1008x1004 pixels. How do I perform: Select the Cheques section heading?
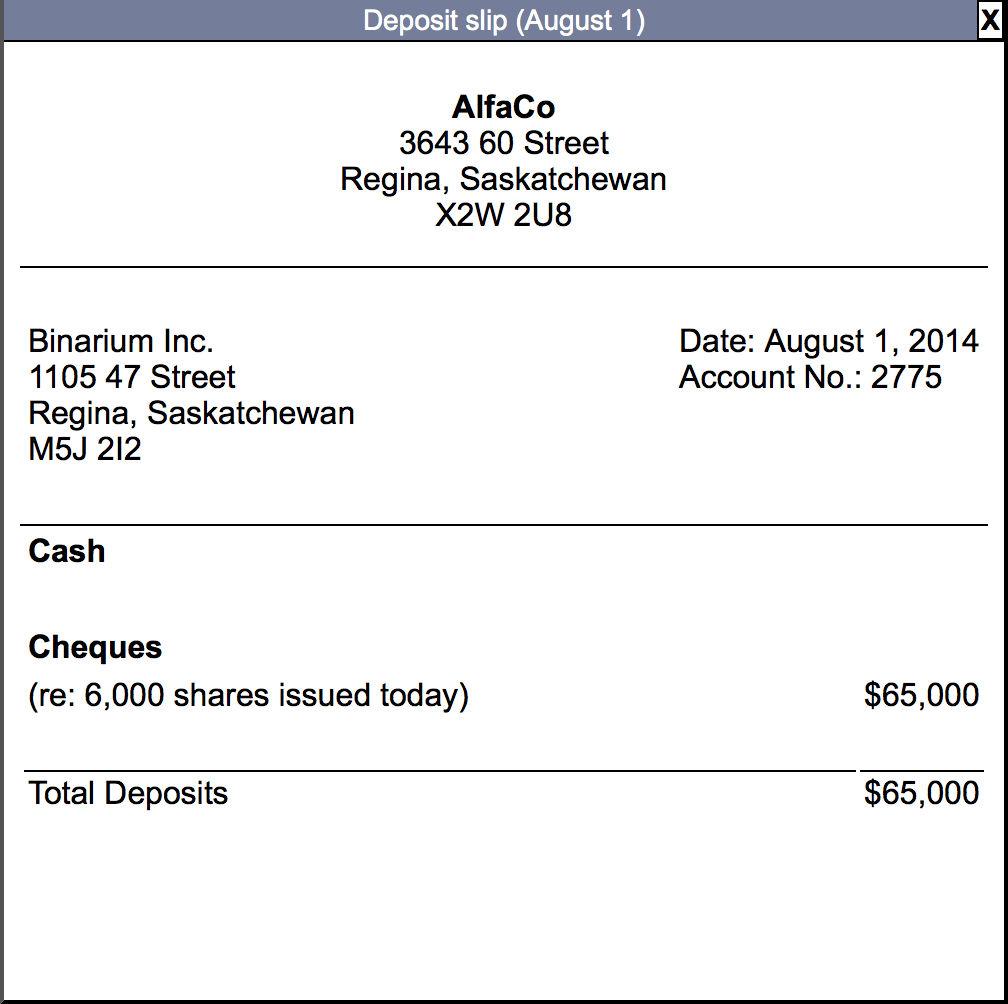point(95,647)
